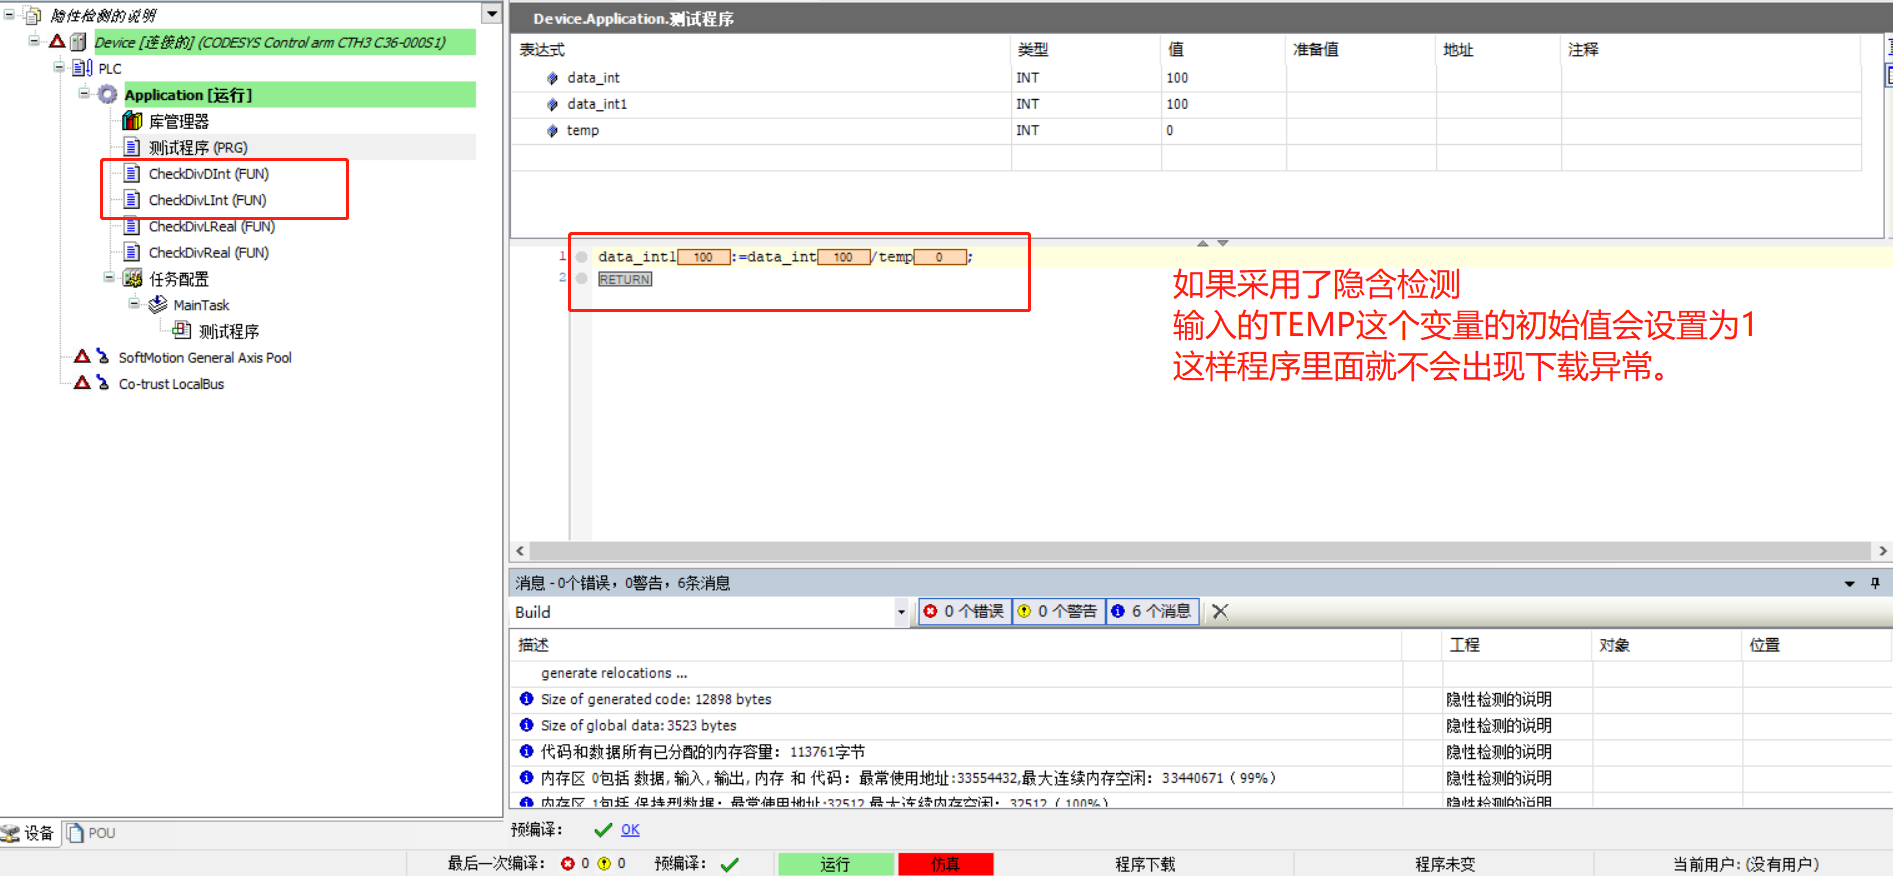The width and height of the screenshot is (1893, 876).
Task: Click the status bar warning count icon
Action: click(x=604, y=863)
